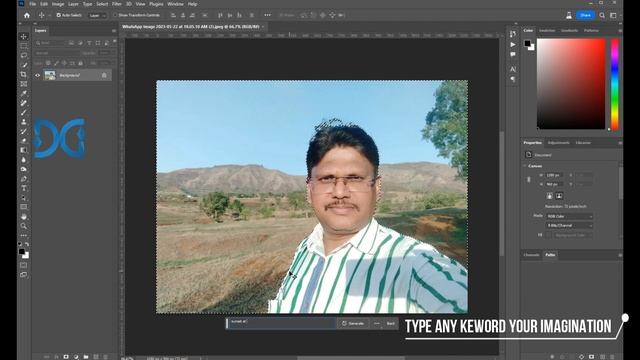Select landscape canvas orientation button
This screenshot has height=360, width=640.
coord(559,196)
